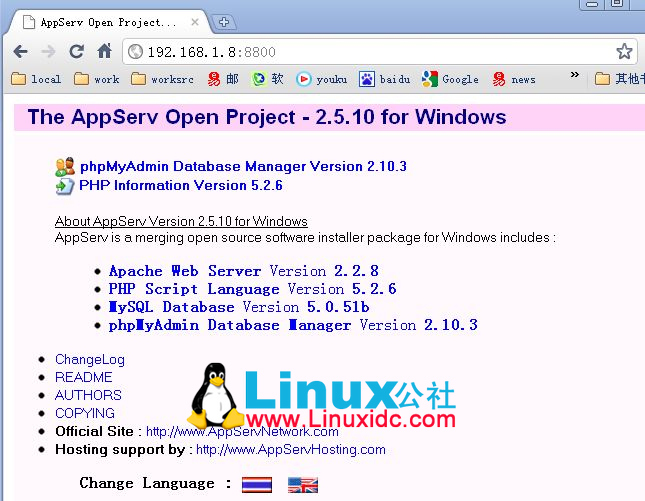Open the baidu bookmark
The image size is (645, 501).
385,79
